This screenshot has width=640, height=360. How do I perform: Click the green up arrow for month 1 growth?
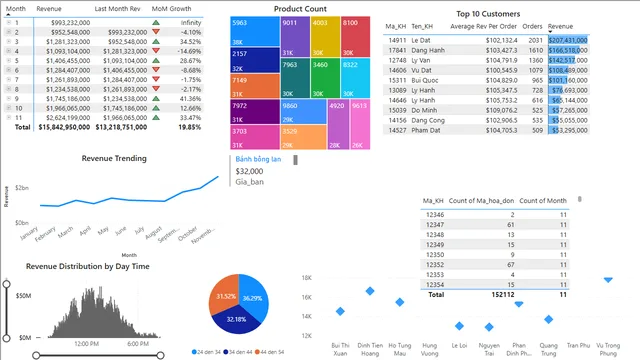point(156,22)
